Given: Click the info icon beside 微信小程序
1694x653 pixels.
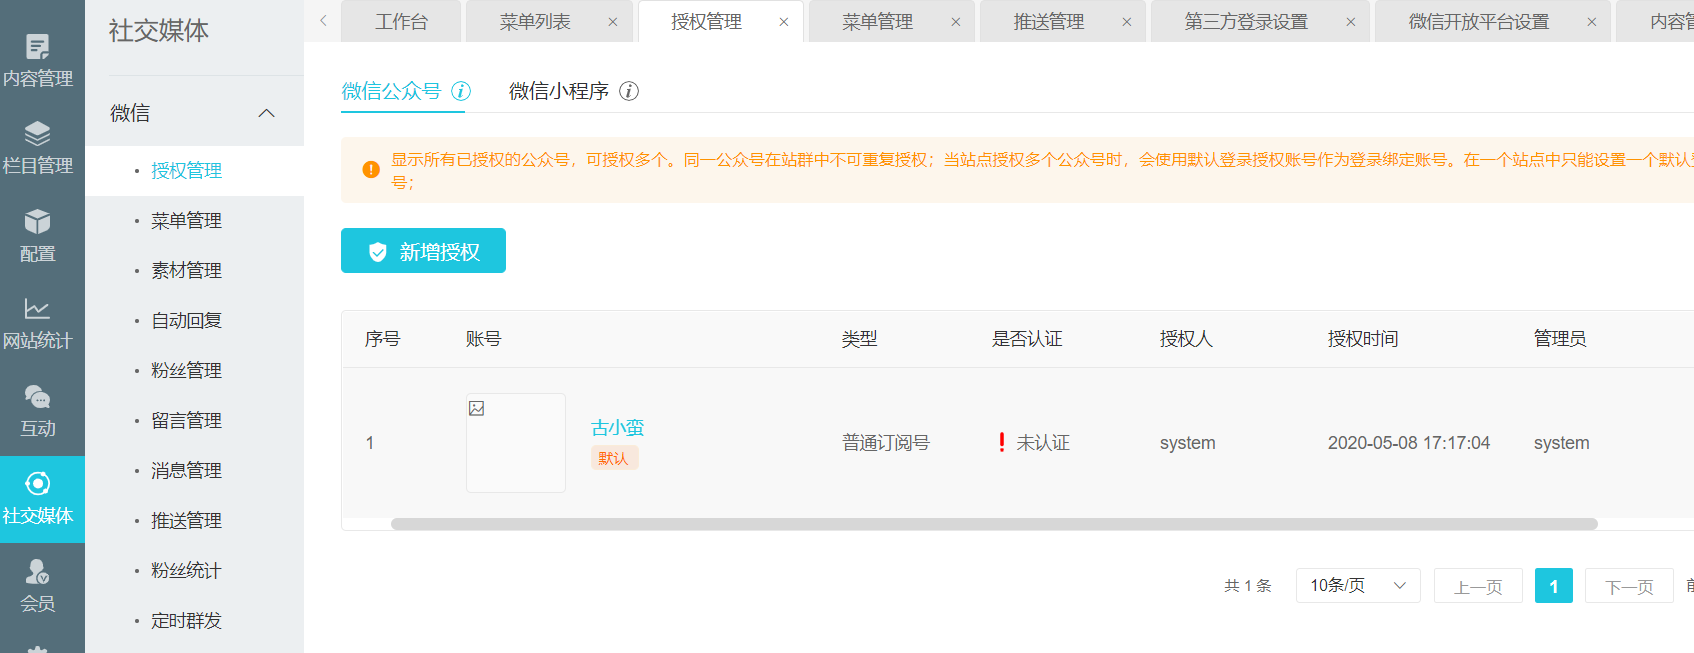Looking at the screenshot, I should point(629,91).
